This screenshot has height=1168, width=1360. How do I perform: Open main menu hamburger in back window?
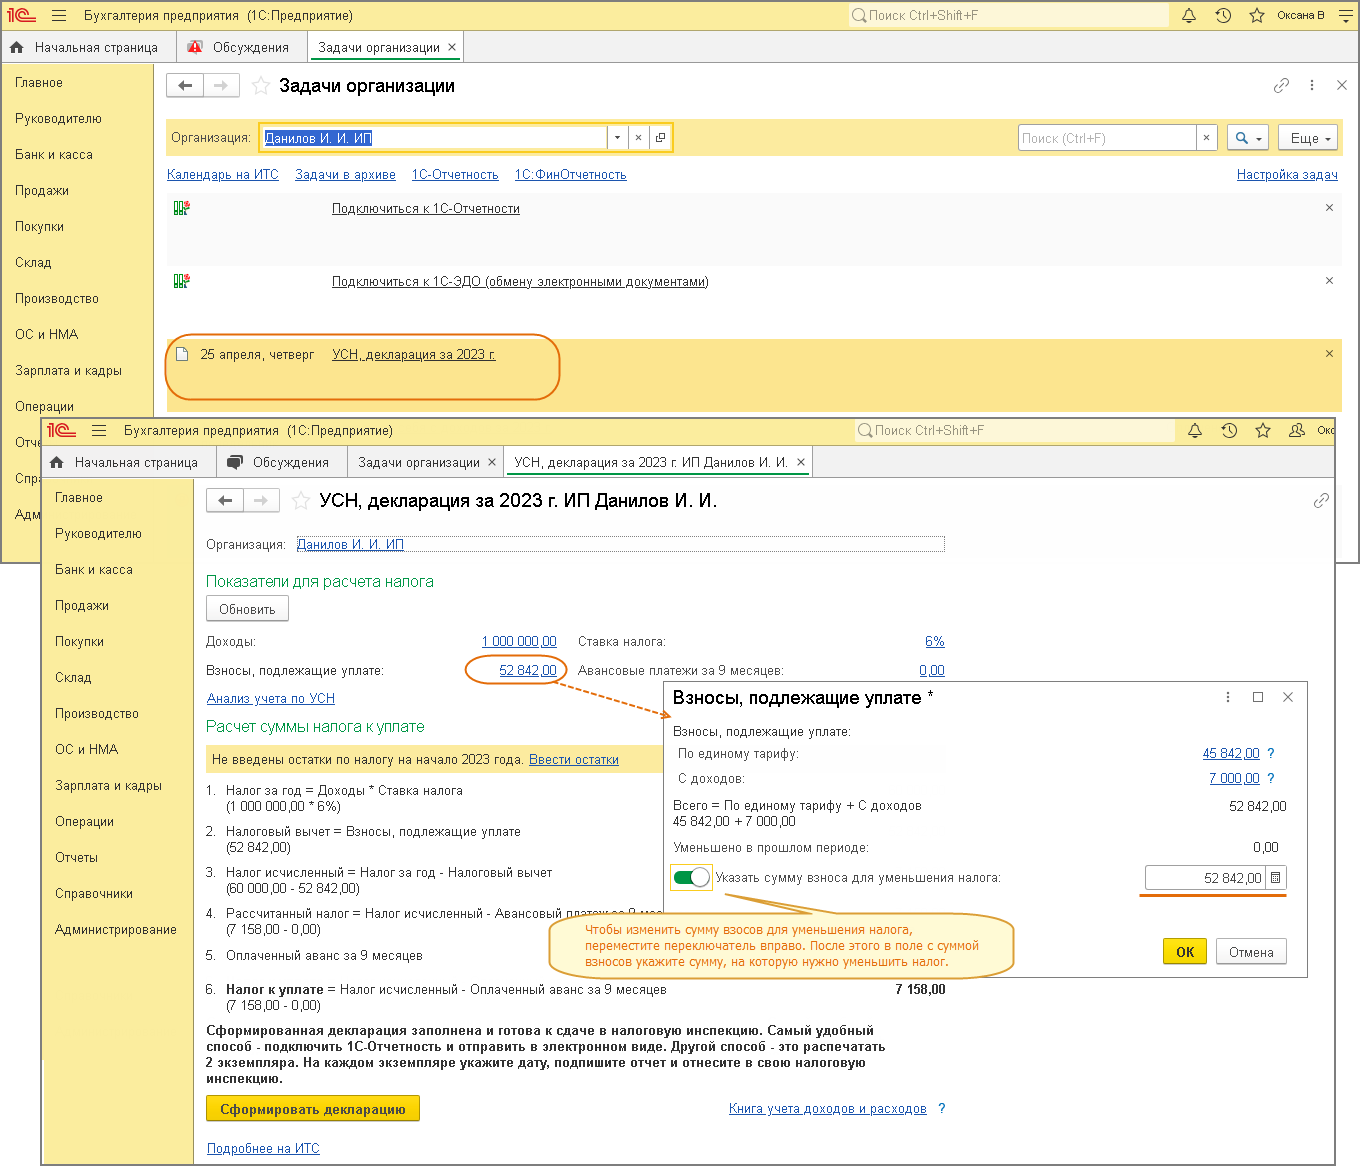[59, 15]
